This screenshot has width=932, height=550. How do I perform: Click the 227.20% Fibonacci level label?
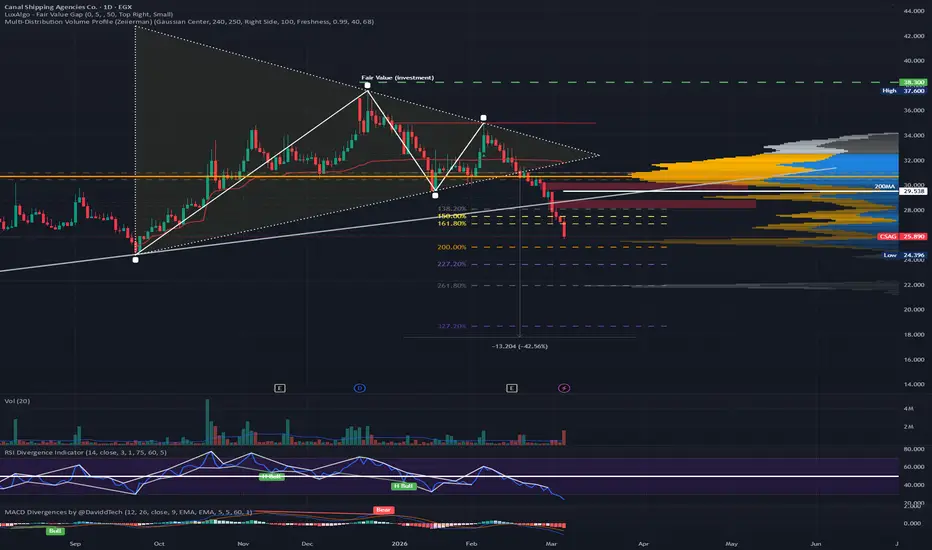[x=452, y=264]
